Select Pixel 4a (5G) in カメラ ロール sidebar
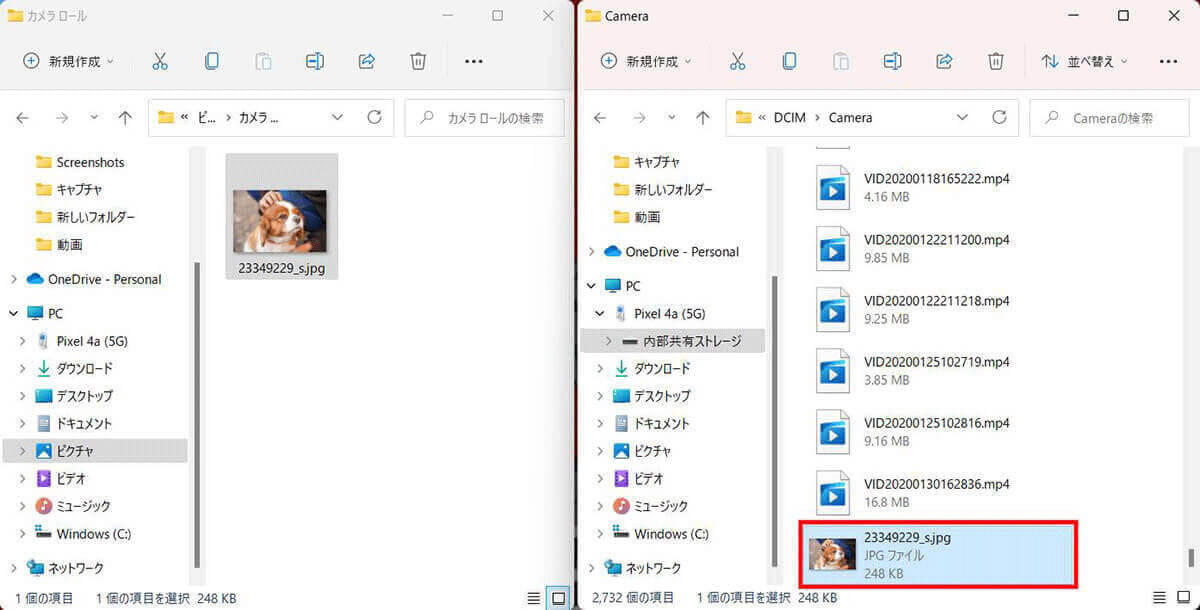Viewport: 1200px width, 610px height. coord(91,341)
